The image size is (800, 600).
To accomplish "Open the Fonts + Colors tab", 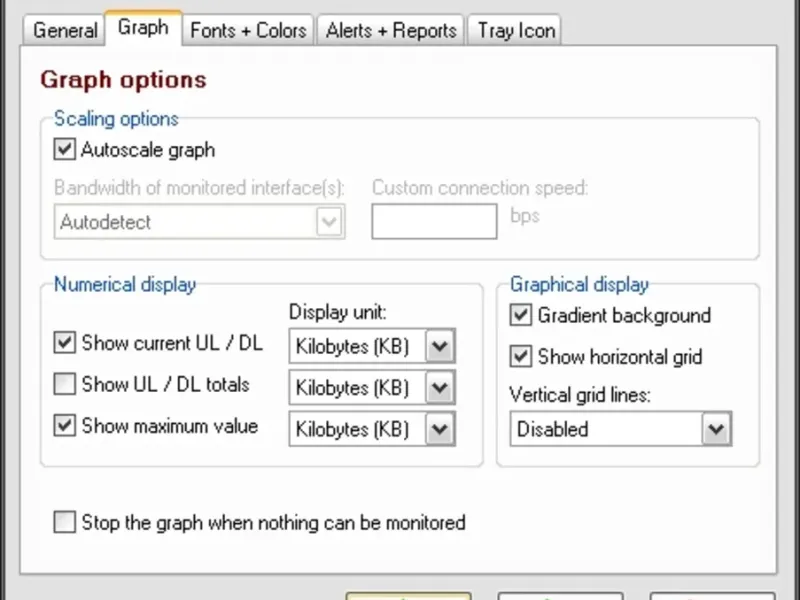I will click(x=248, y=30).
